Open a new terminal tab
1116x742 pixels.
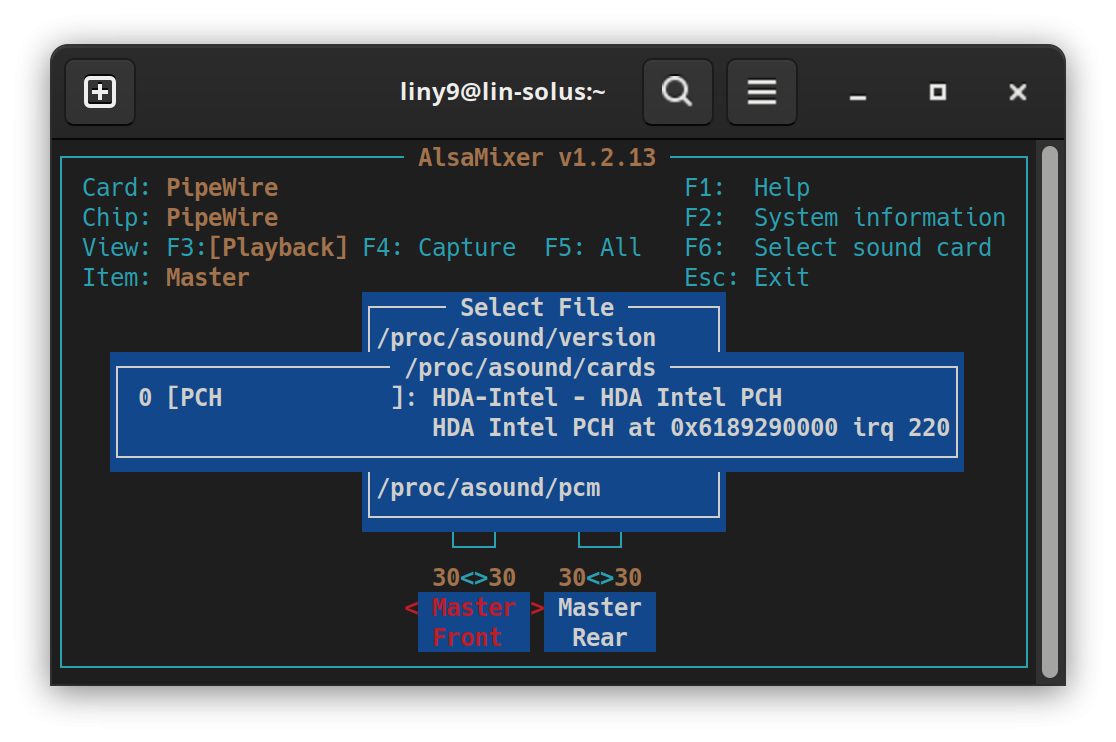99,92
